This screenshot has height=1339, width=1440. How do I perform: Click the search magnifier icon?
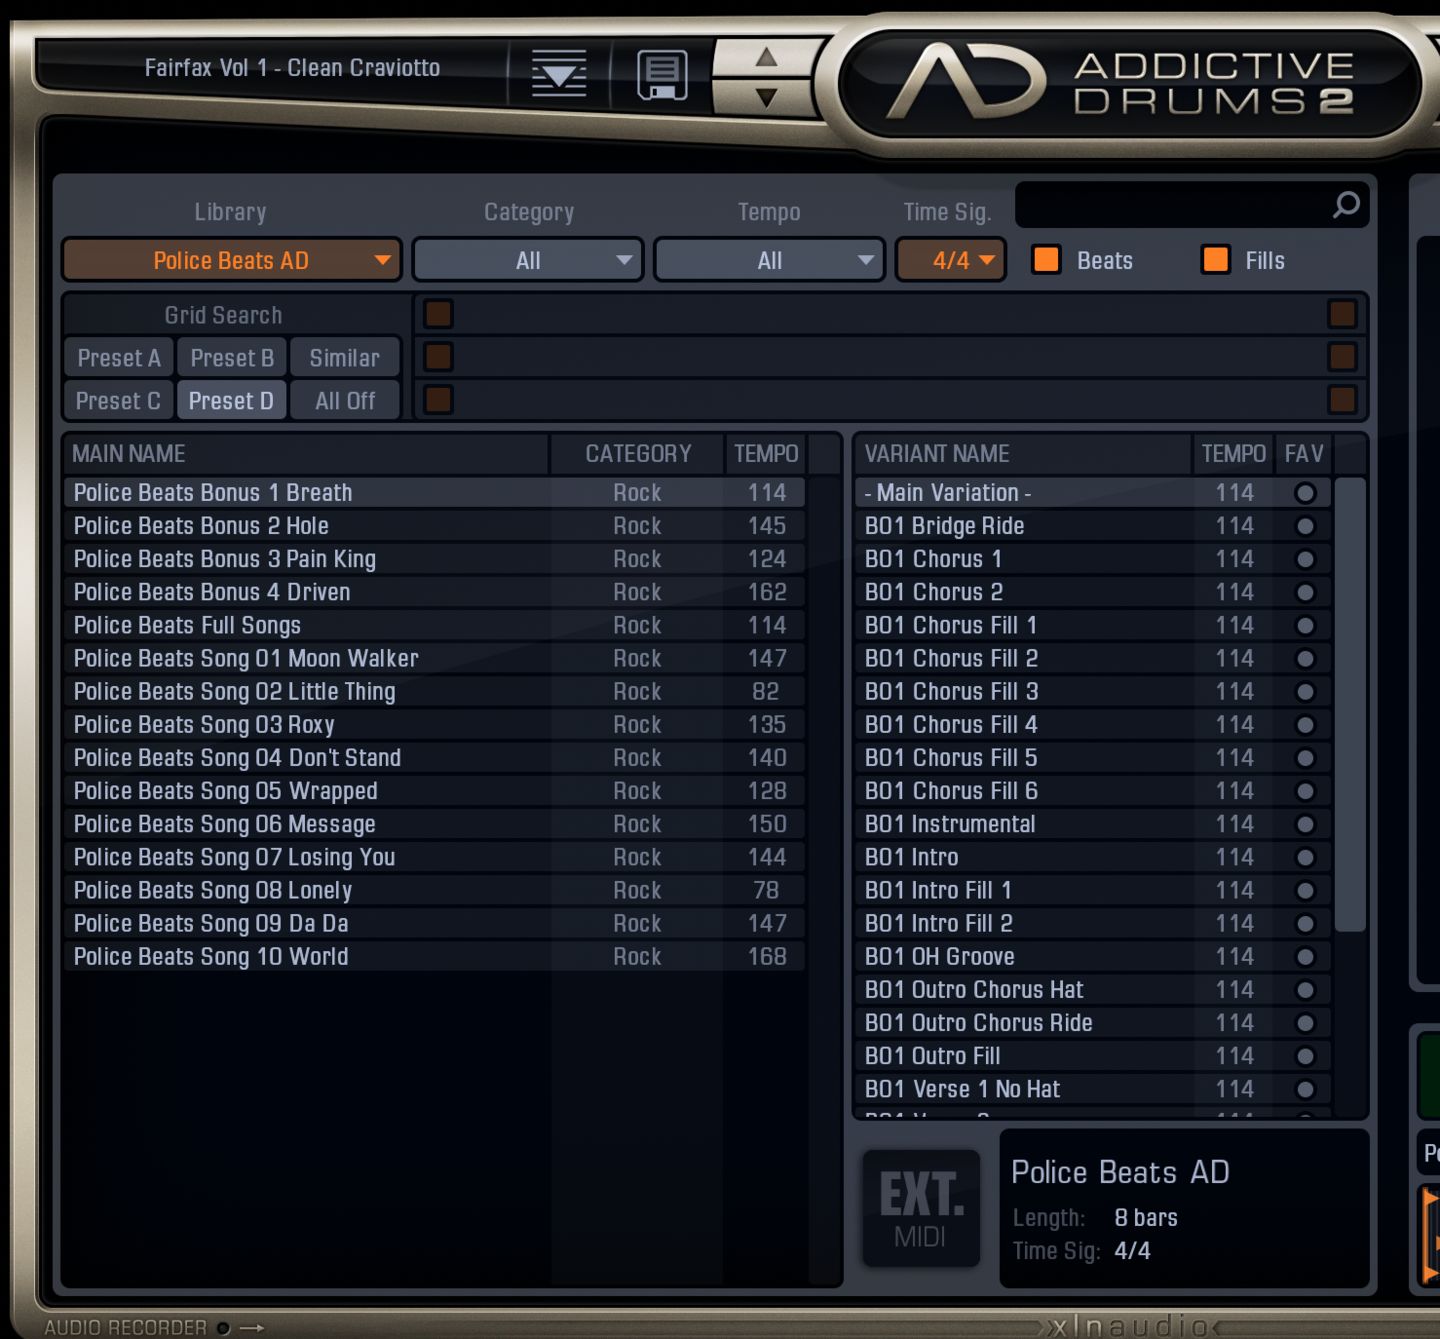pyautogui.click(x=1346, y=205)
